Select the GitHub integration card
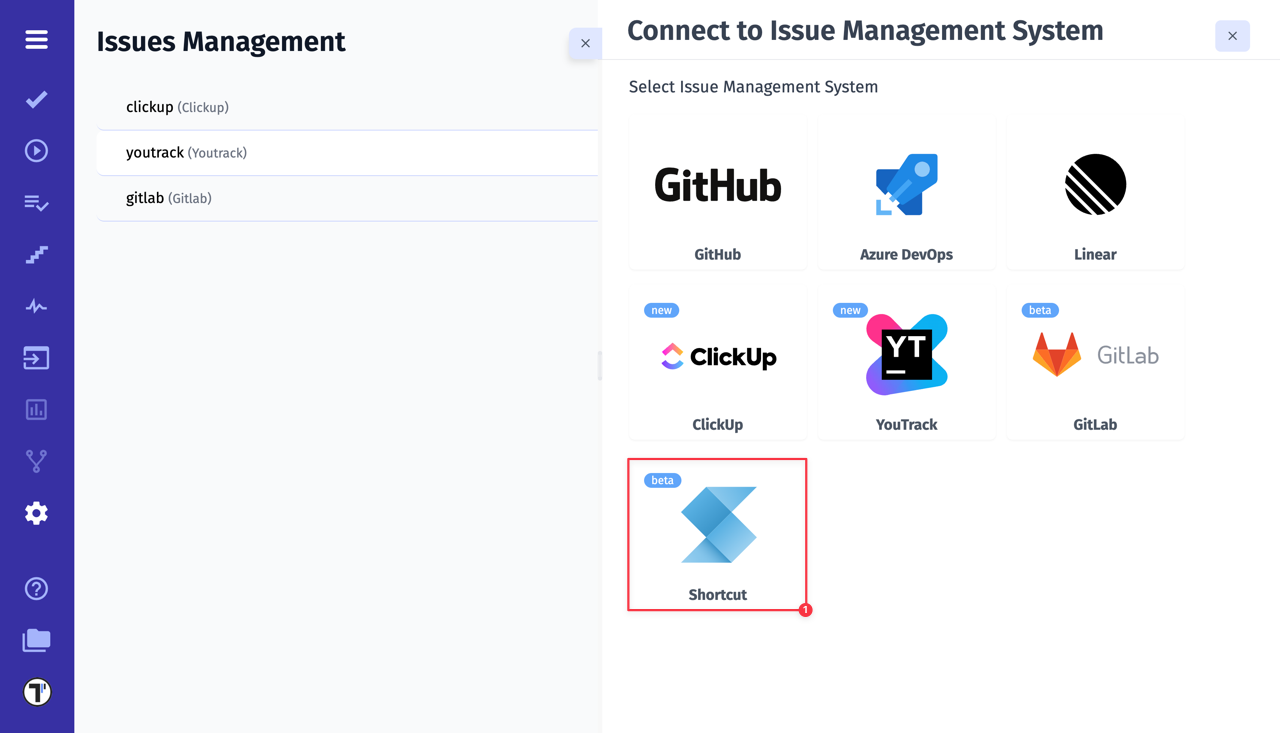 (x=717, y=195)
